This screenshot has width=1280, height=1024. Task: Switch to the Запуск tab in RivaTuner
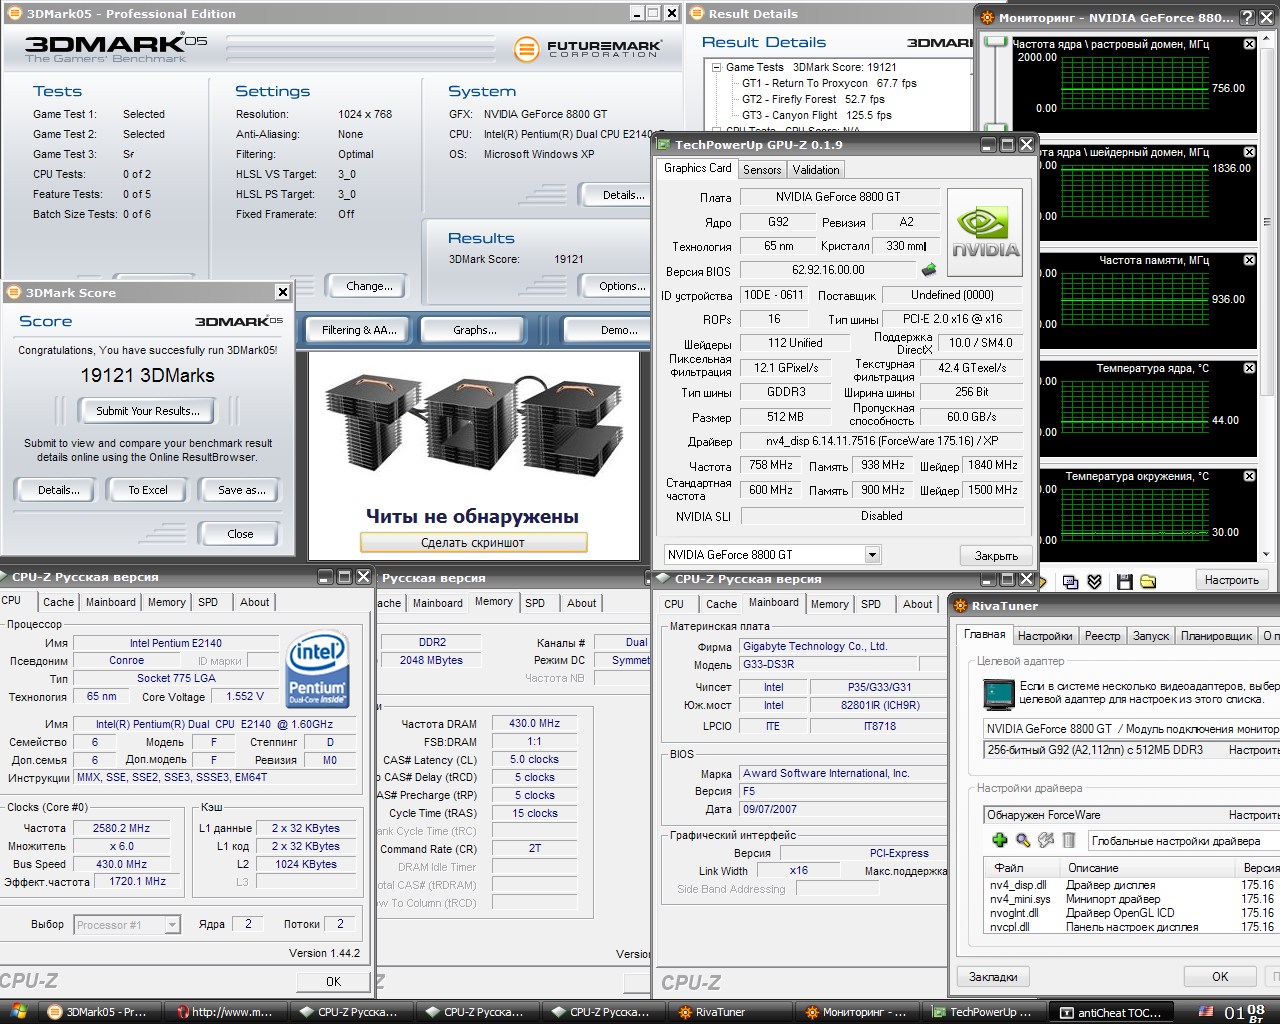1151,636
